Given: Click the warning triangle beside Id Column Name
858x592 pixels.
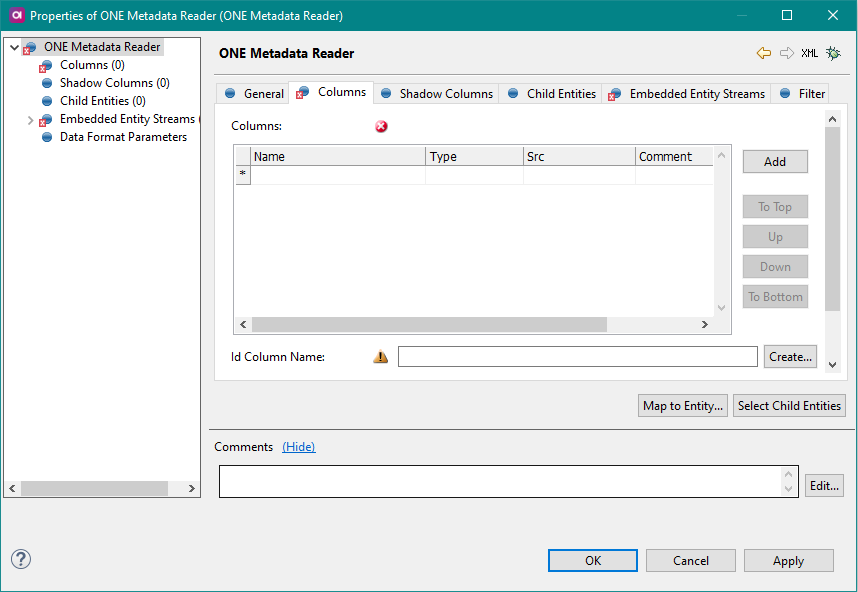Looking at the screenshot, I should (x=380, y=356).
